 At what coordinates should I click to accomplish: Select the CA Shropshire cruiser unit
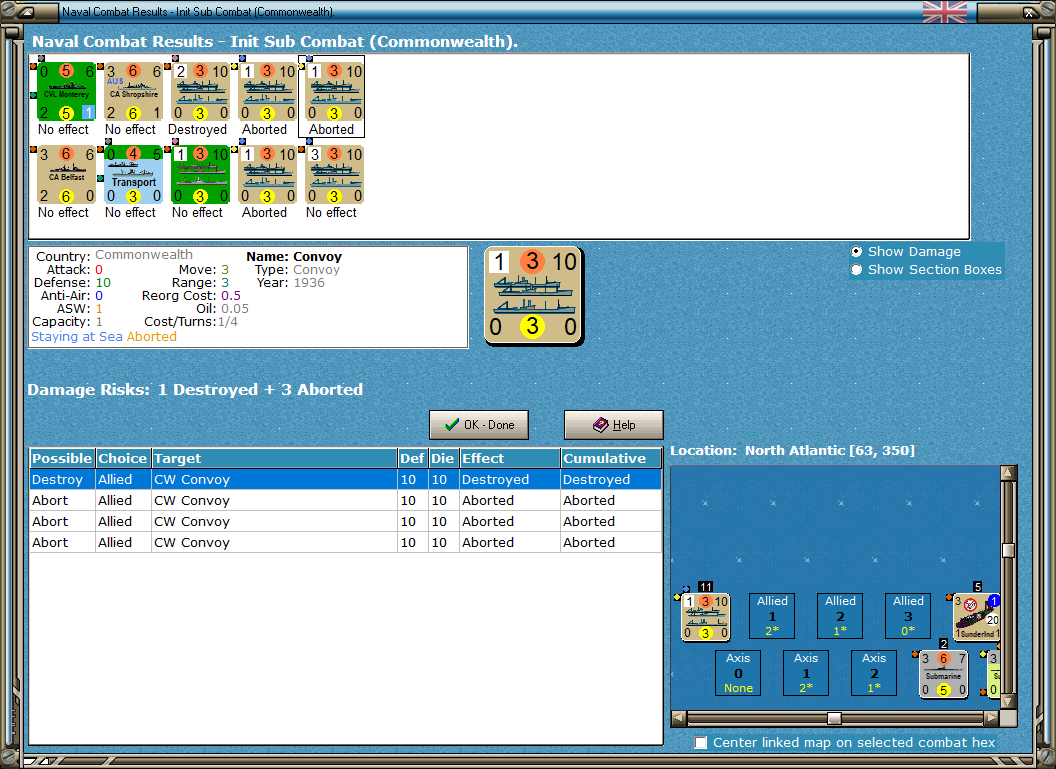point(133,92)
